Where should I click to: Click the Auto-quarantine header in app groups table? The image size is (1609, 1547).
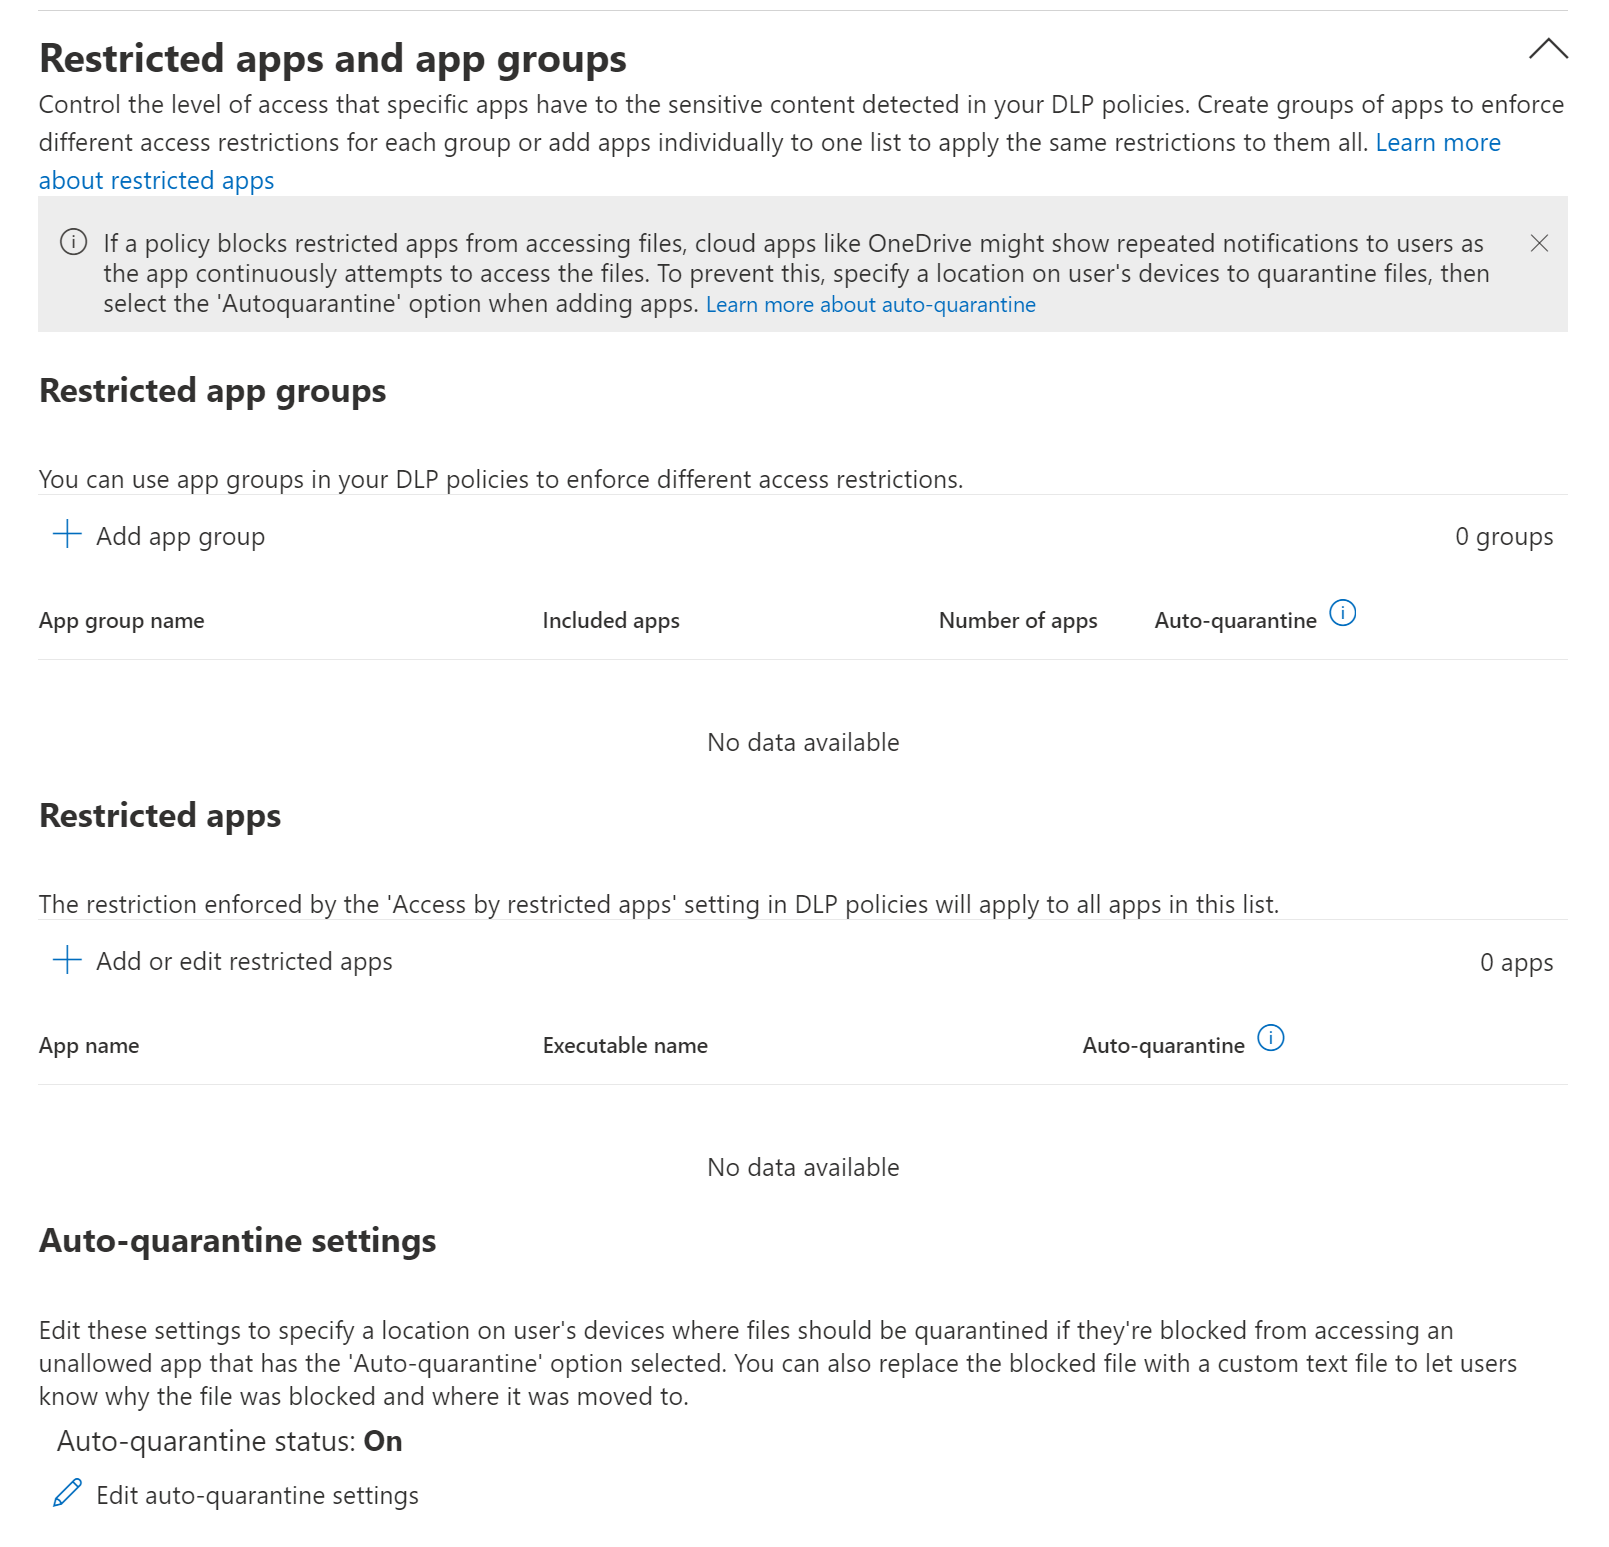[x=1235, y=621]
